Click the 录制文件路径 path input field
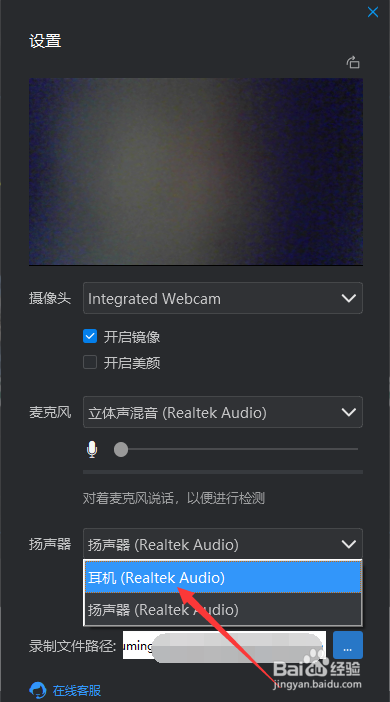 (x=224, y=646)
